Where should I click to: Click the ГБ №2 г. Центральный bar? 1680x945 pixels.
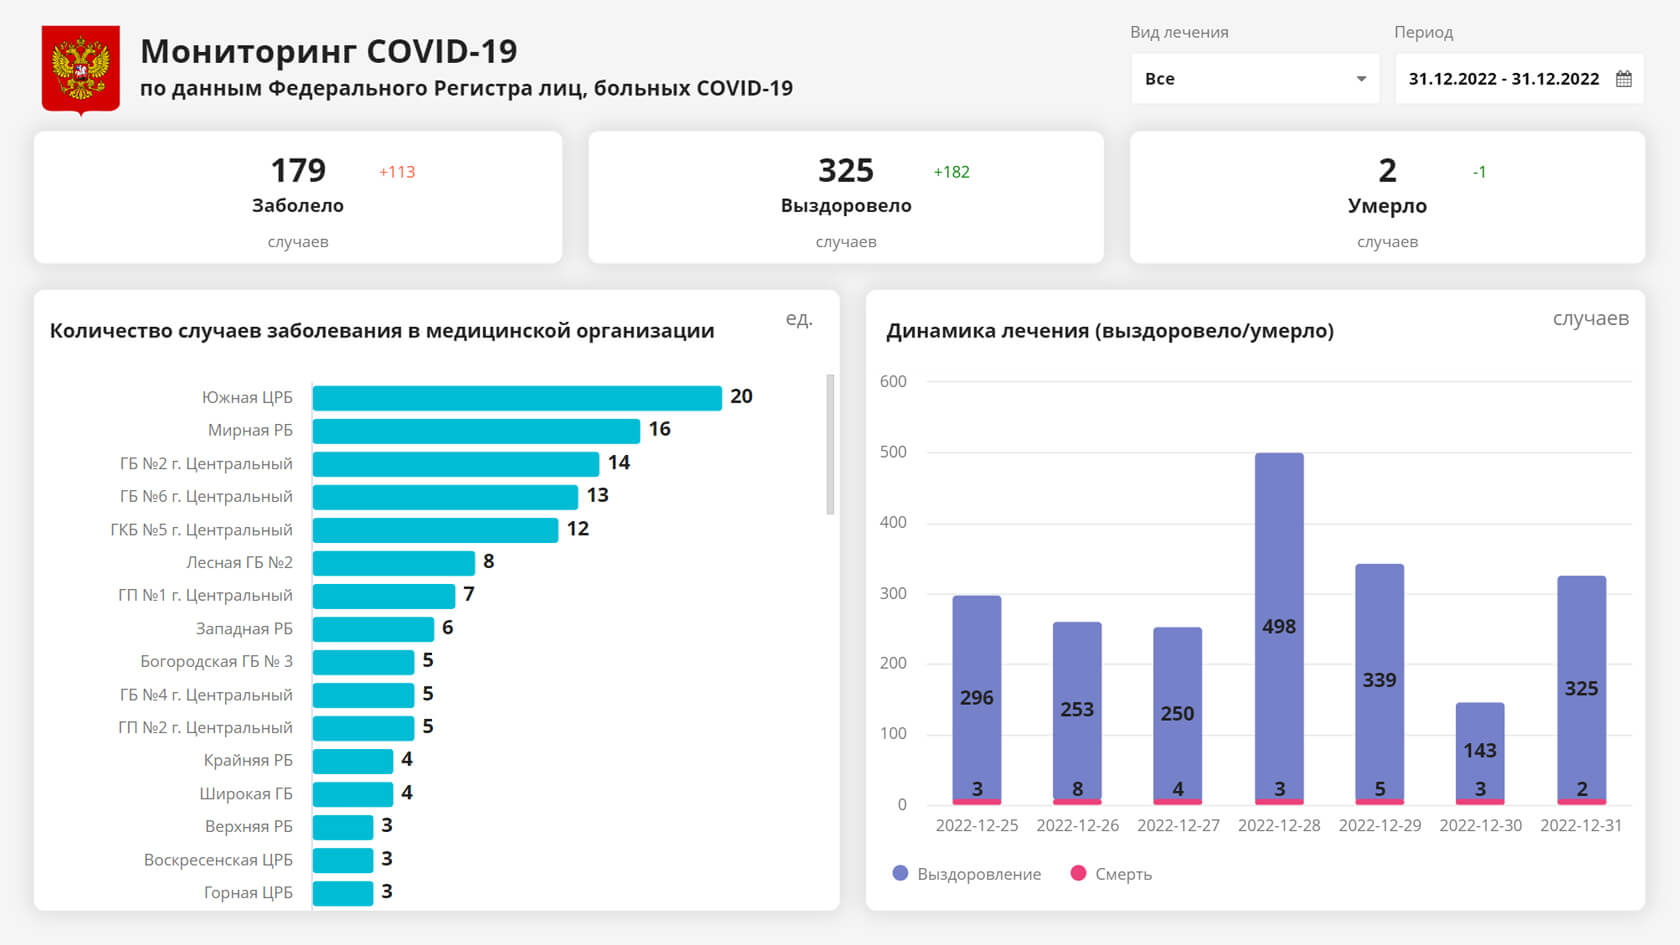coord(456,464)
